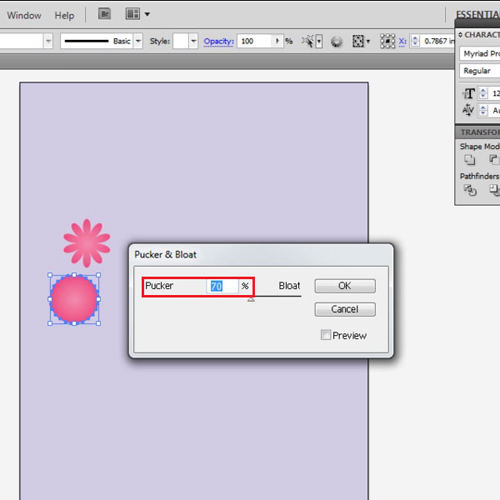Image resolution: width=500 pixels, height=500 pixels.
Task: Click the selected pink circle shape
Action: [74, 299]
